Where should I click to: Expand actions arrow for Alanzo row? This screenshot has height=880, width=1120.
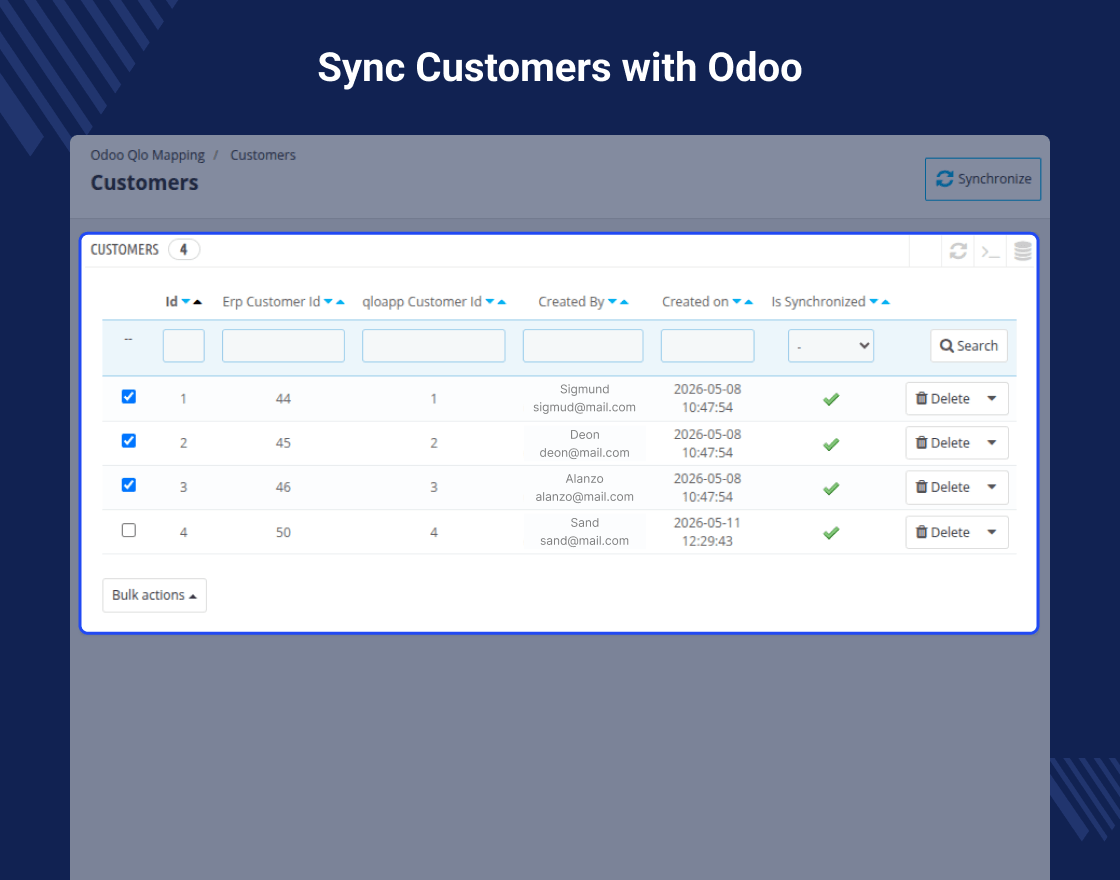point(992,487)
